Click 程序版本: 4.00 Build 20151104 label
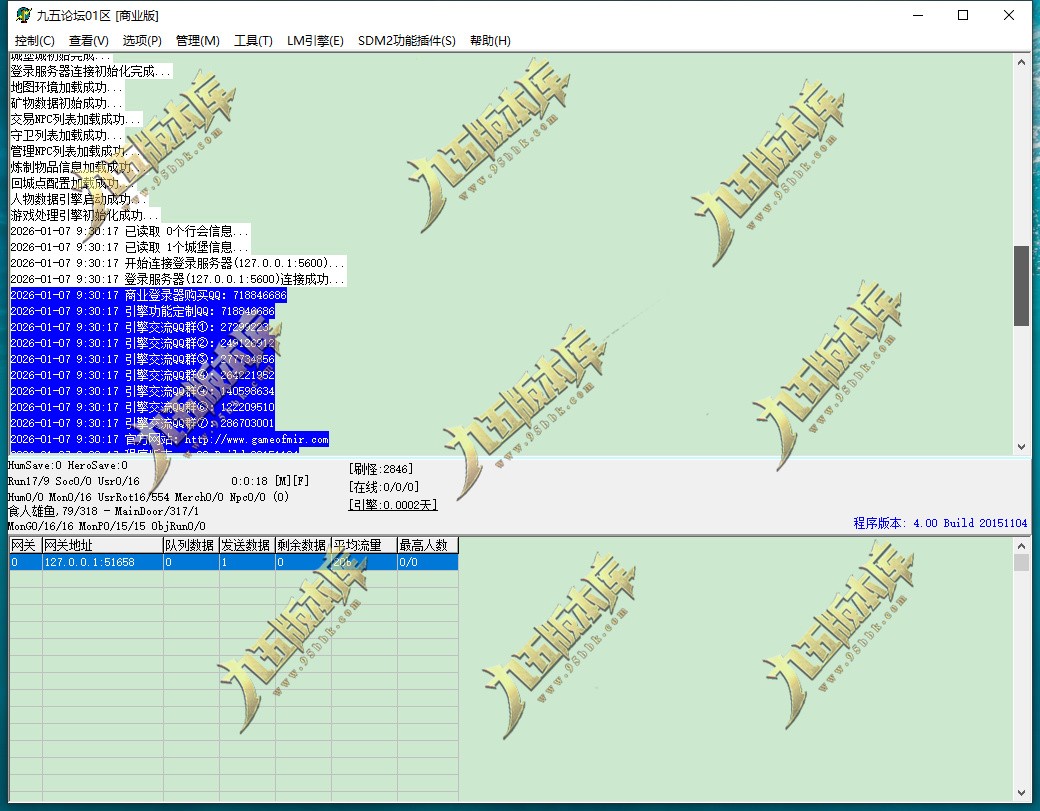This screenshot has height=811, width=1040. [x=940, y=523]
